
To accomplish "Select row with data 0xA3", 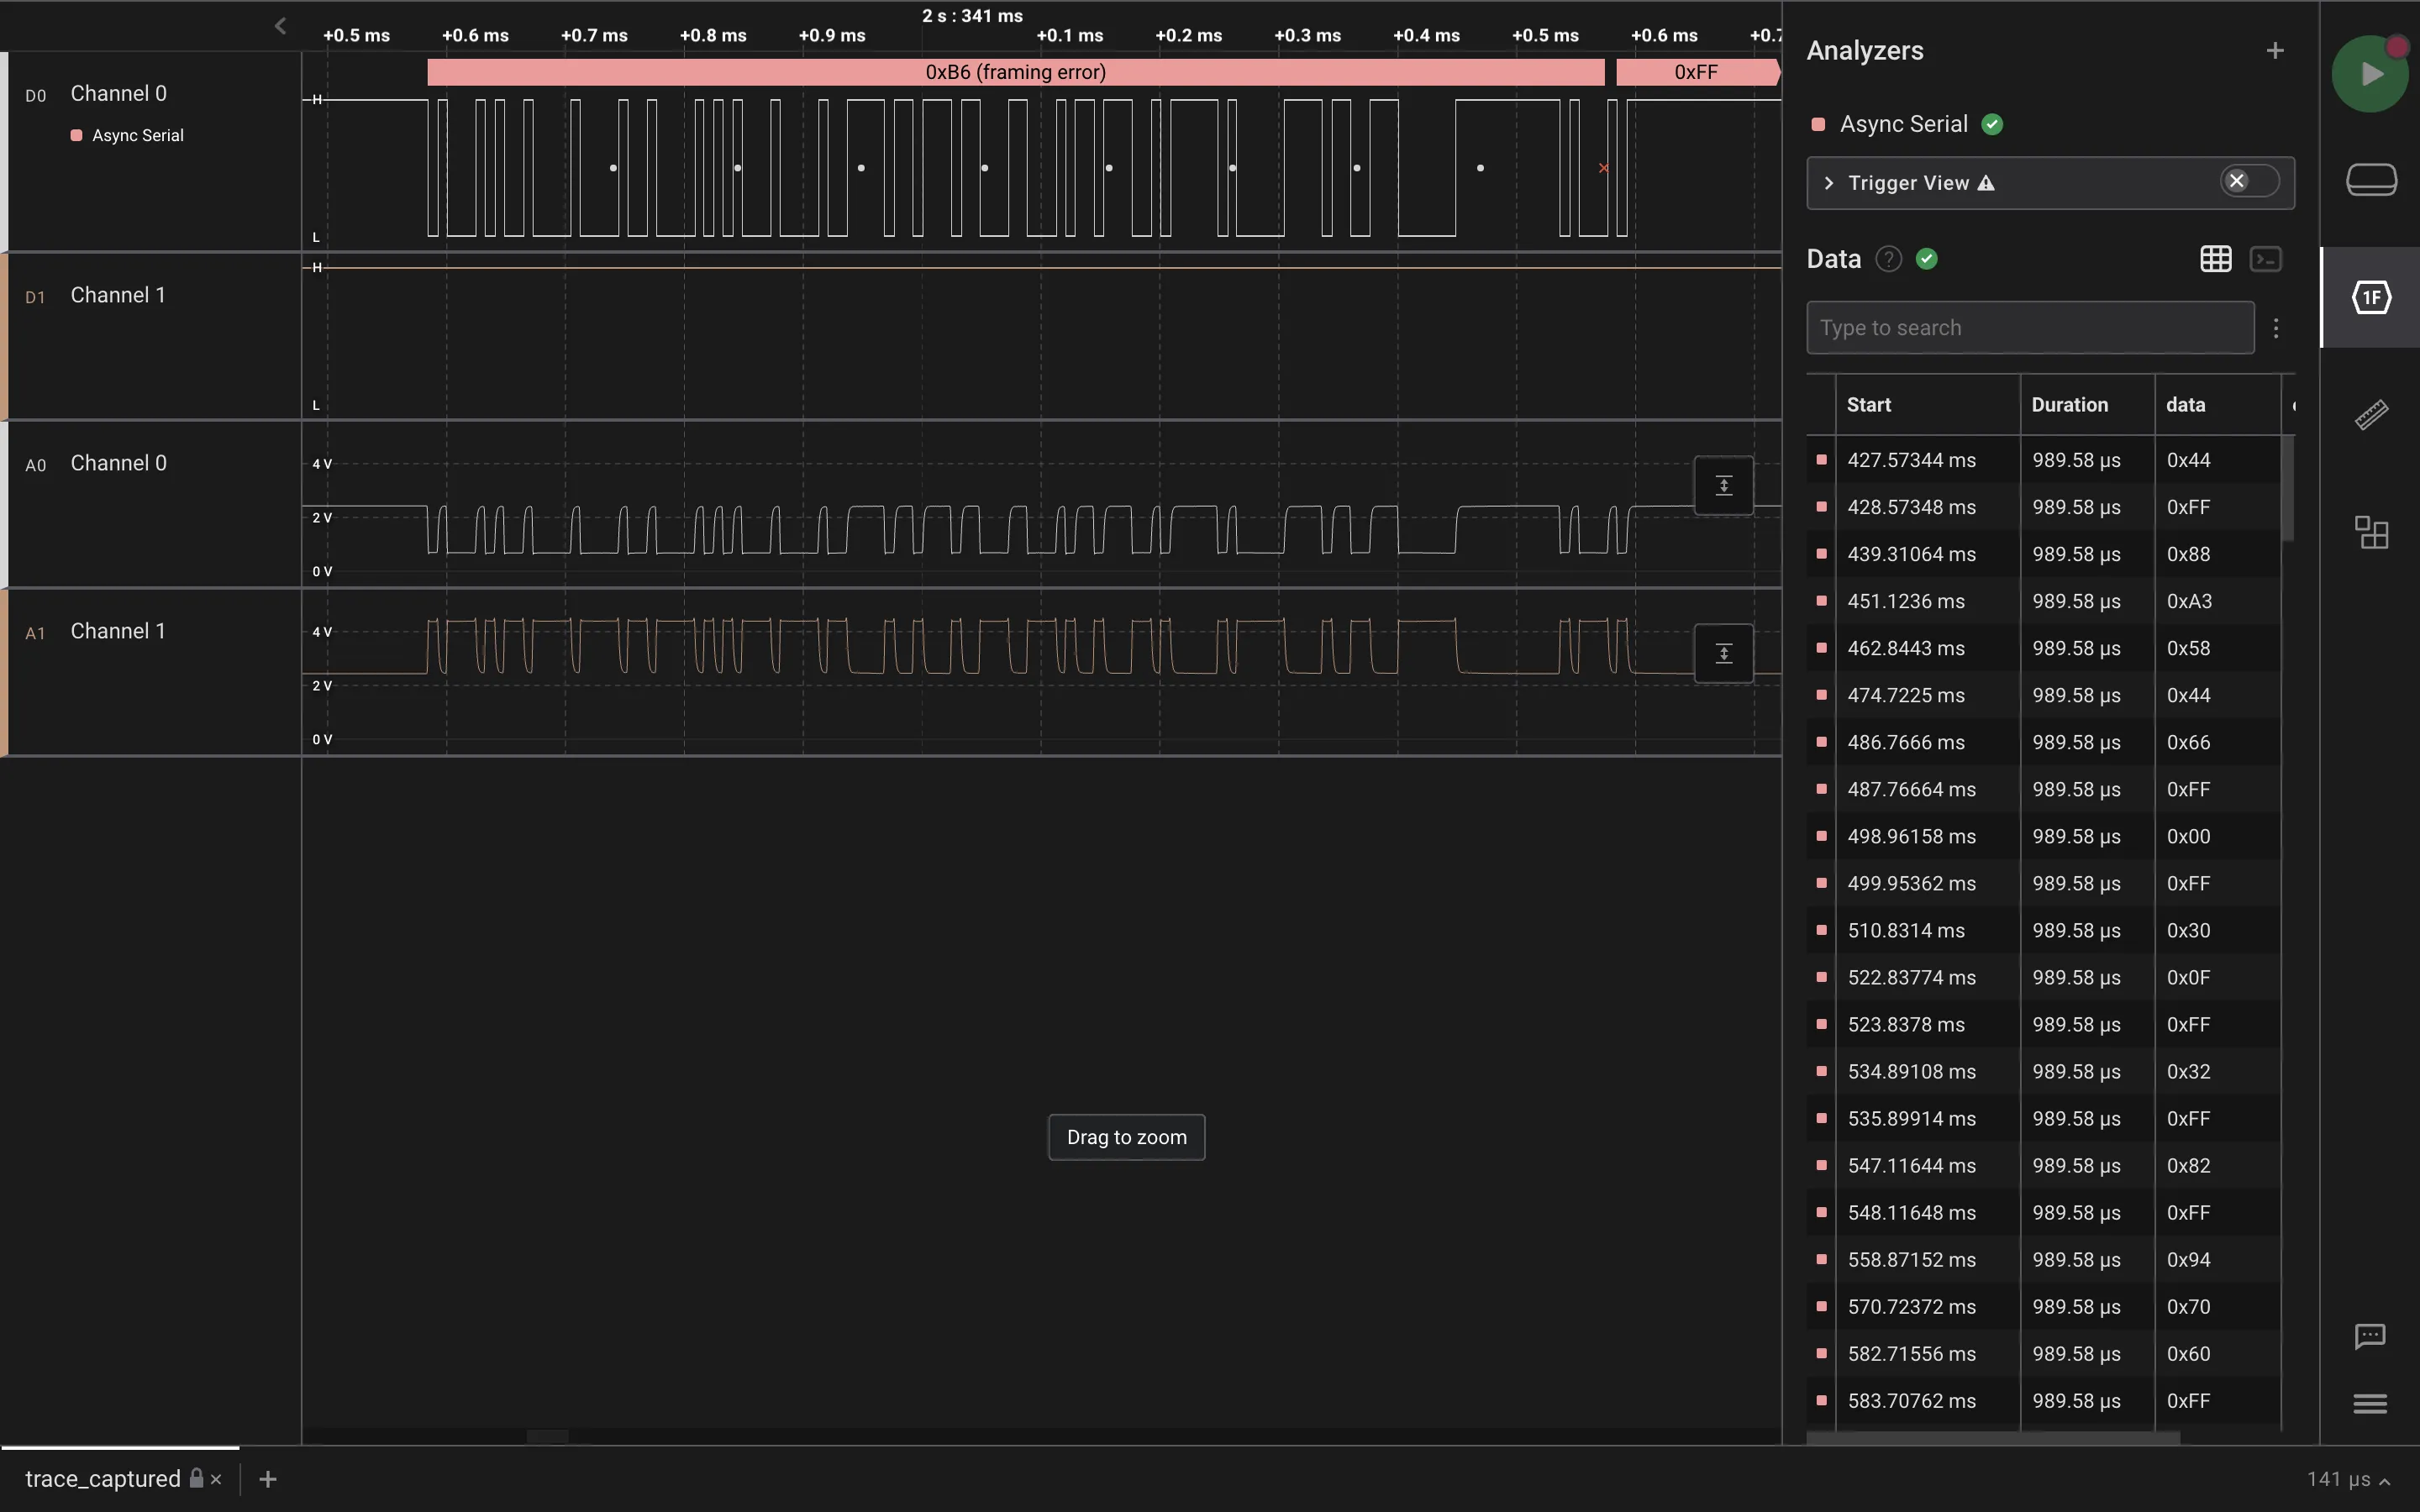I will point(2044,601).
